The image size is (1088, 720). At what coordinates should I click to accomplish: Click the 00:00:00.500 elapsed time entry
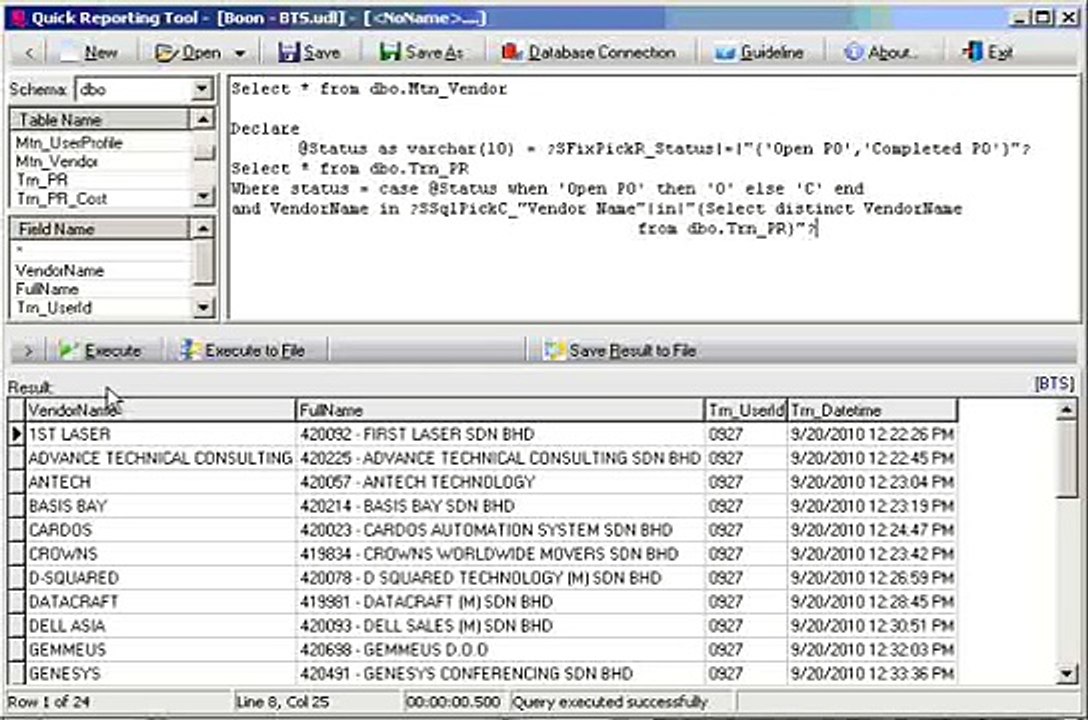[x=452, y=702]
